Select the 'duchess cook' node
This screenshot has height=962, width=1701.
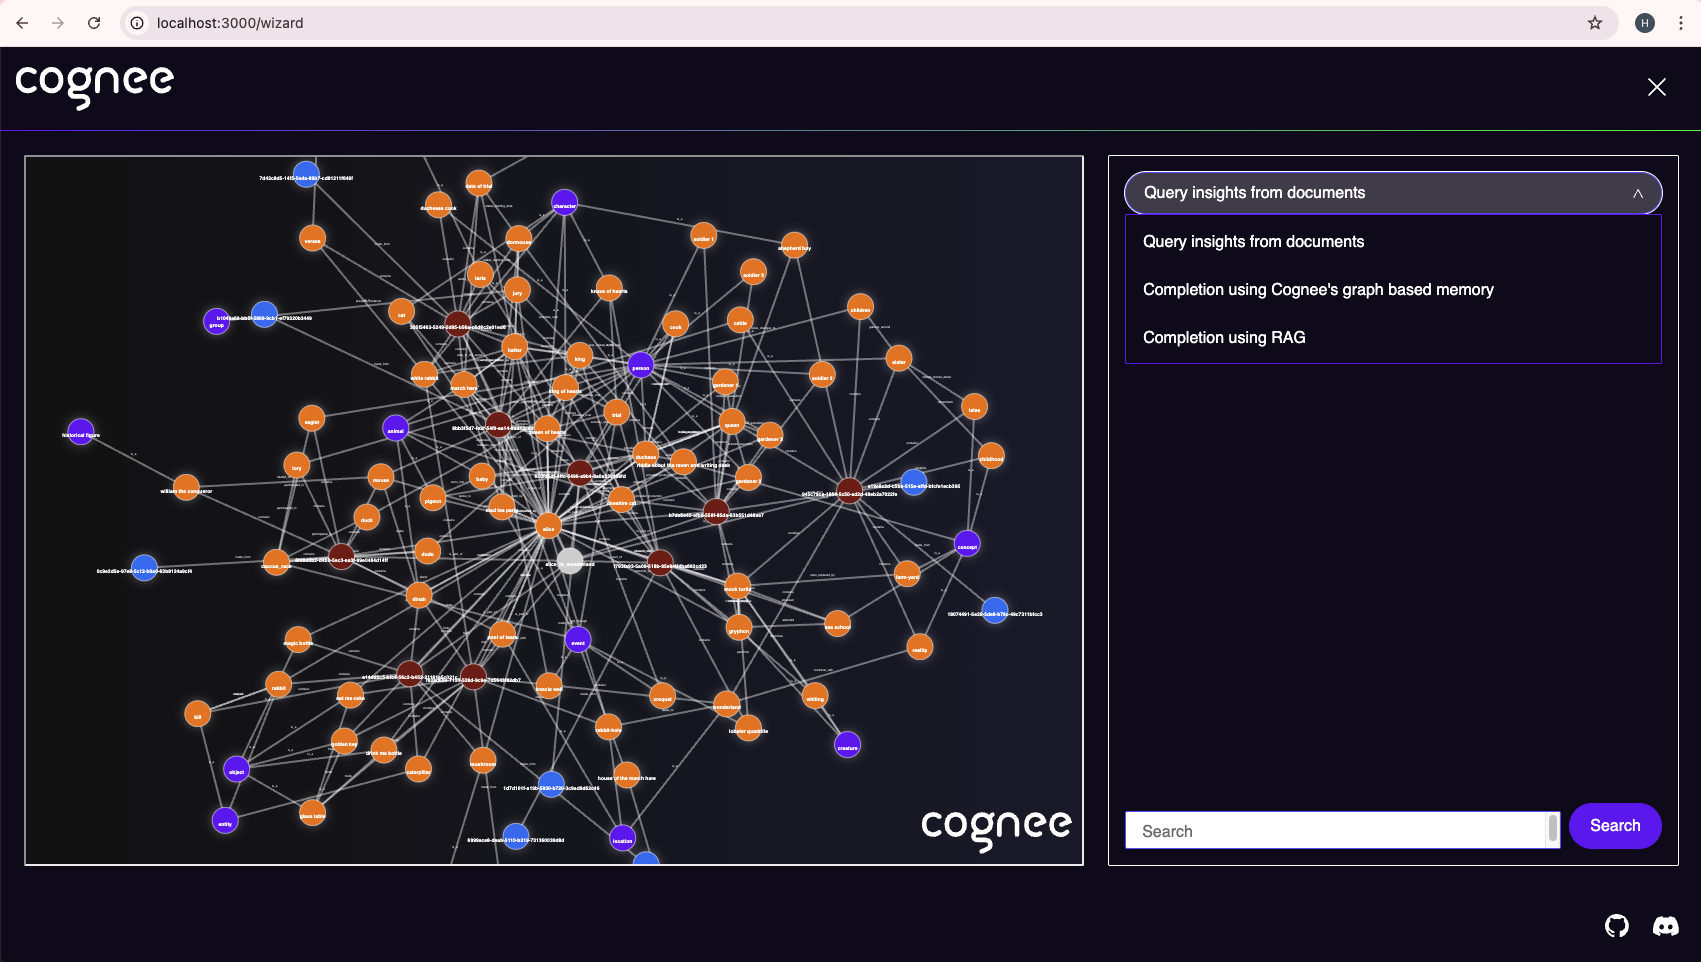tap(438, 205)
